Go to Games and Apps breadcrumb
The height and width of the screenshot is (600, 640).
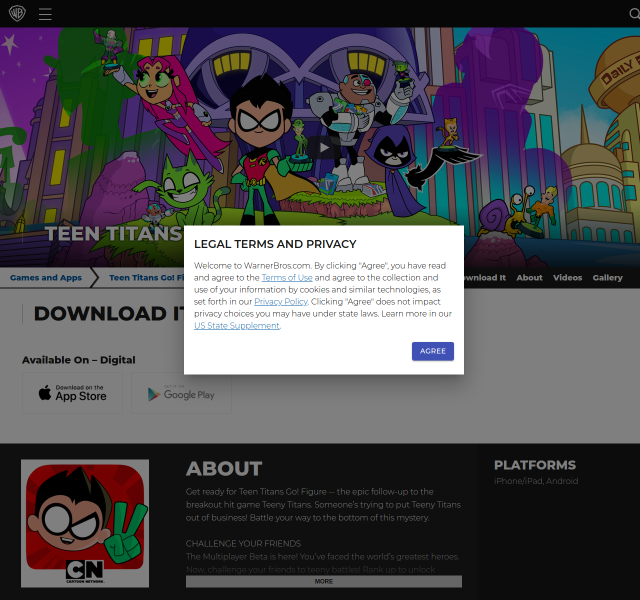pyautogui.click(x=46, y=278)
